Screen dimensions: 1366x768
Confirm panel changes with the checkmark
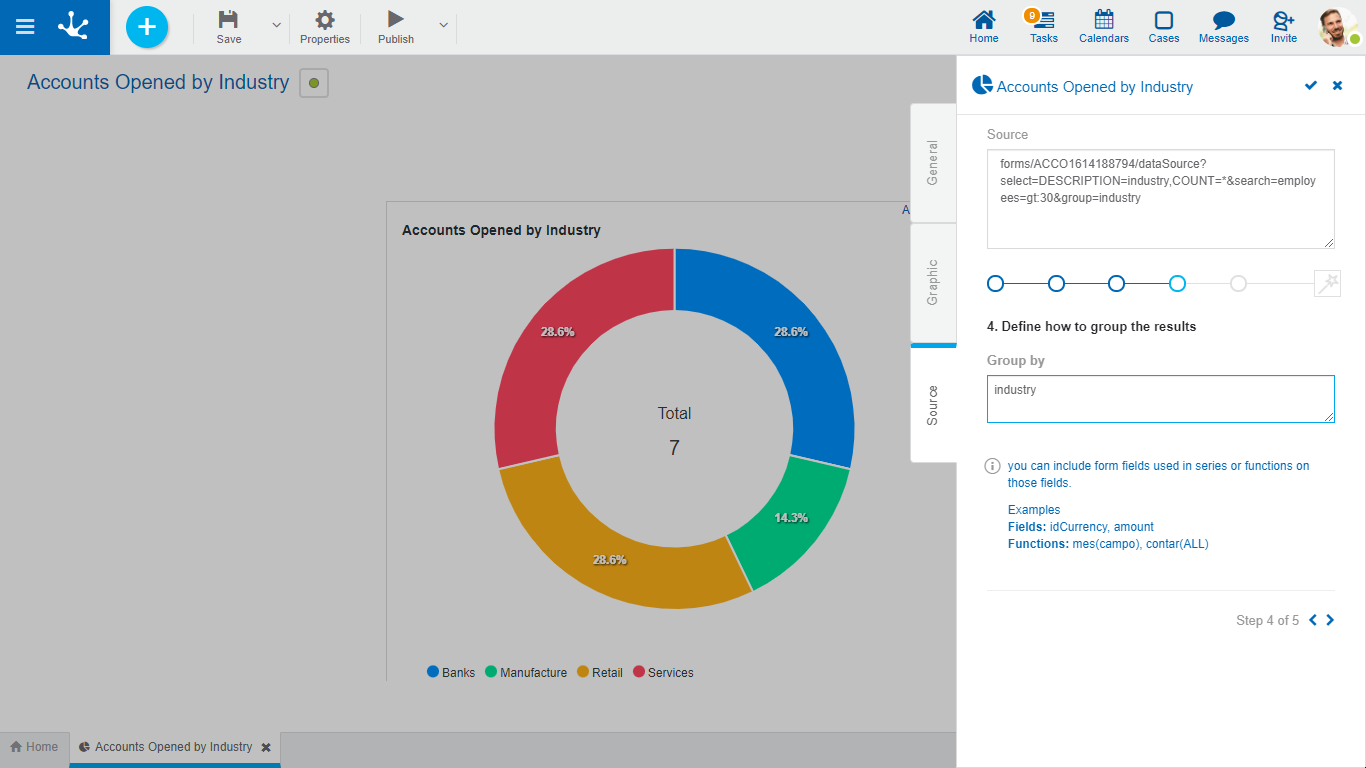point(1310,86)
